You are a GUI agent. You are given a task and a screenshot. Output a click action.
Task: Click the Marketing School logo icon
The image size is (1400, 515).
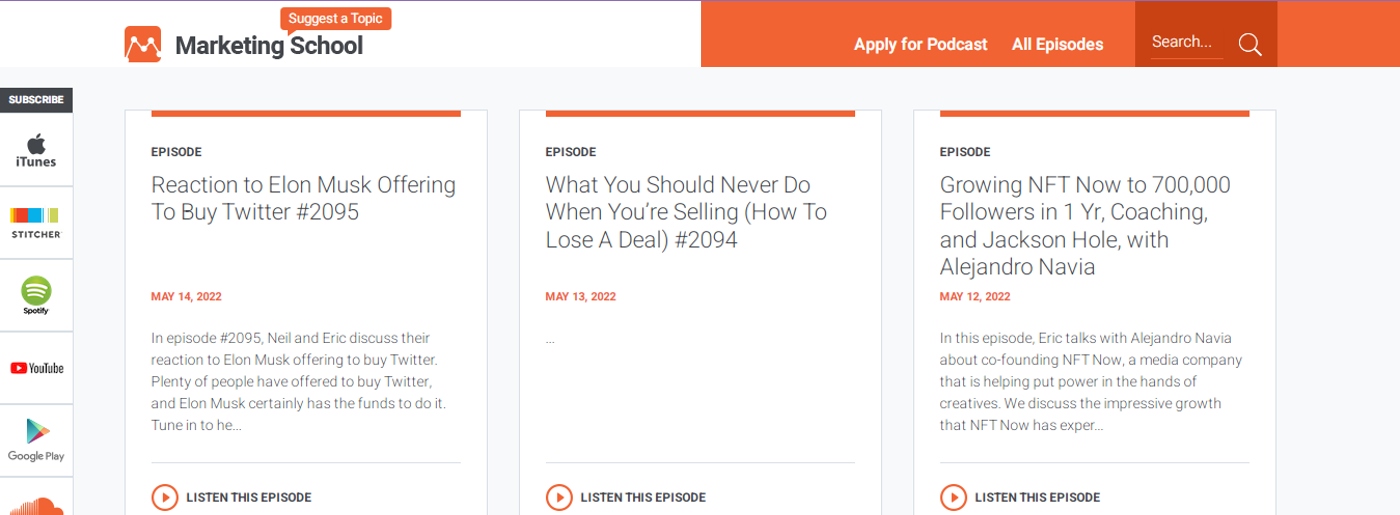pyautogui.click(x=142, y=44)
